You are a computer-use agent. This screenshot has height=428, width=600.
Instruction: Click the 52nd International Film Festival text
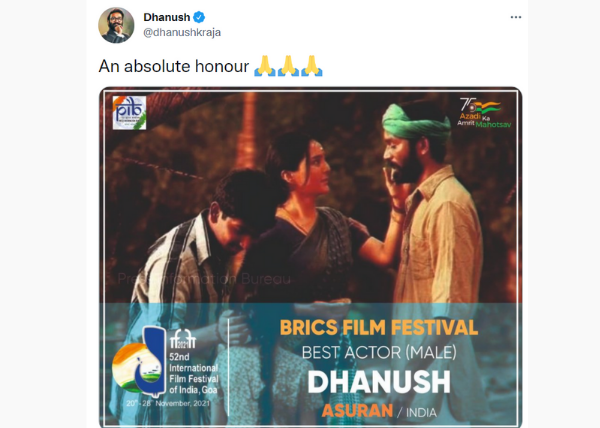194,373
